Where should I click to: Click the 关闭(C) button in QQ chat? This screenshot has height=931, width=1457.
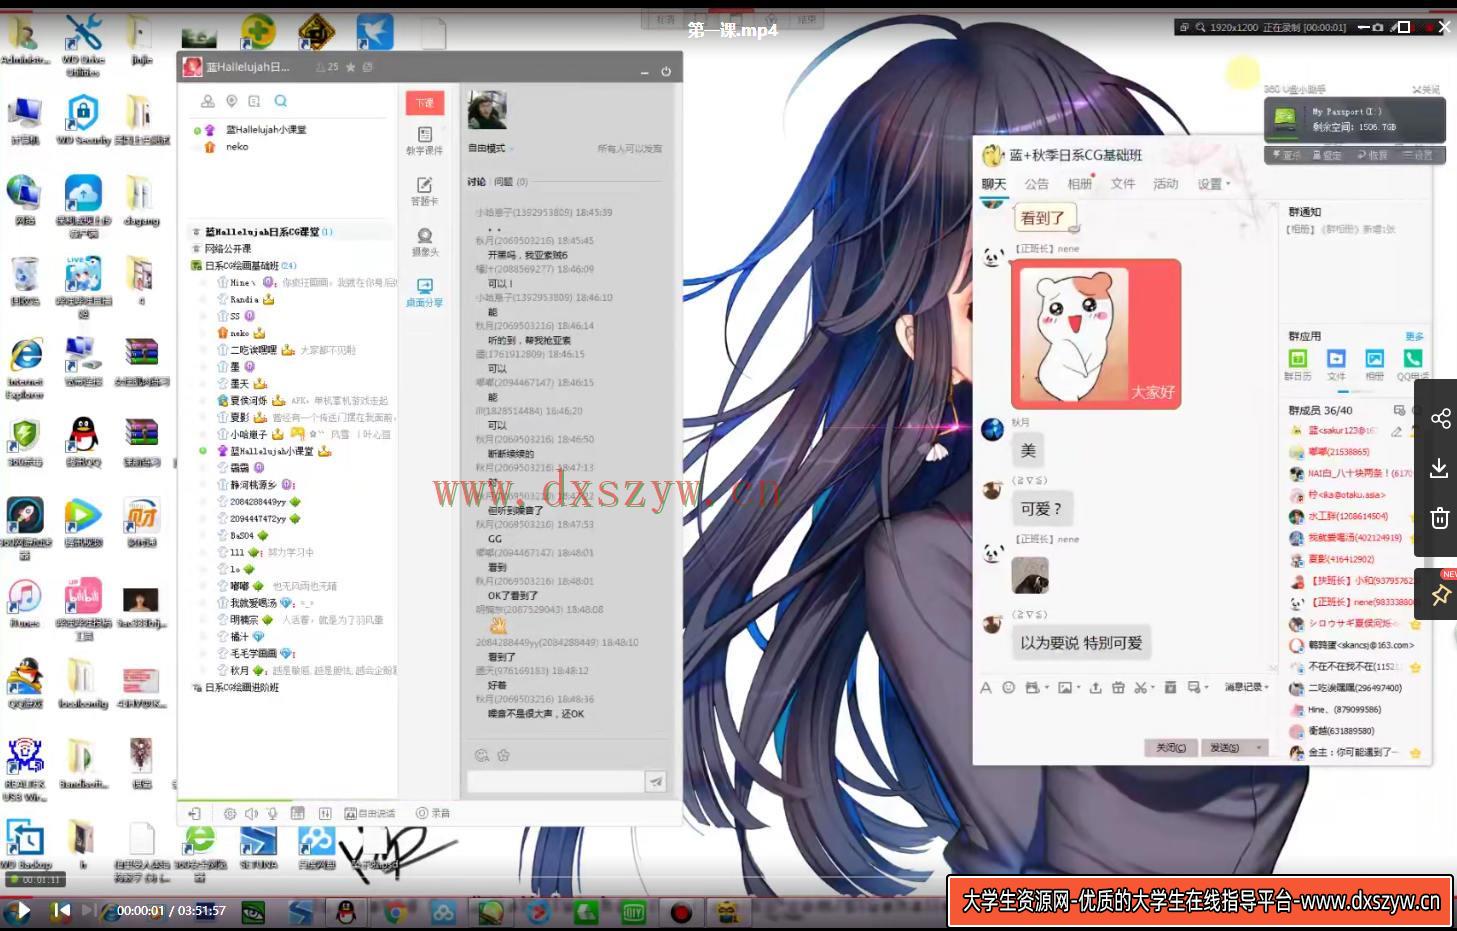pyautogui.click(x=1170, y=747)
